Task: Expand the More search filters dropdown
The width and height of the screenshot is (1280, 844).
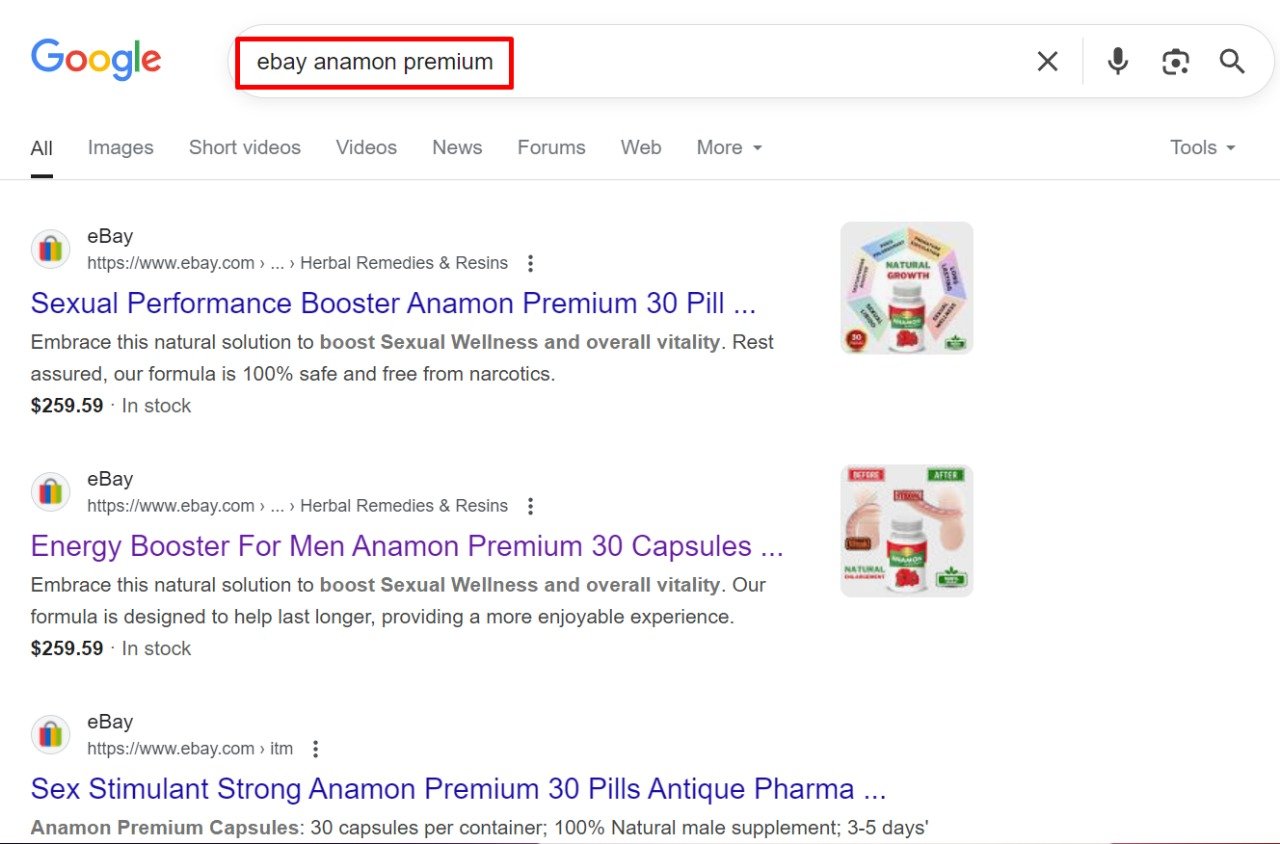Action: (729, 148)
